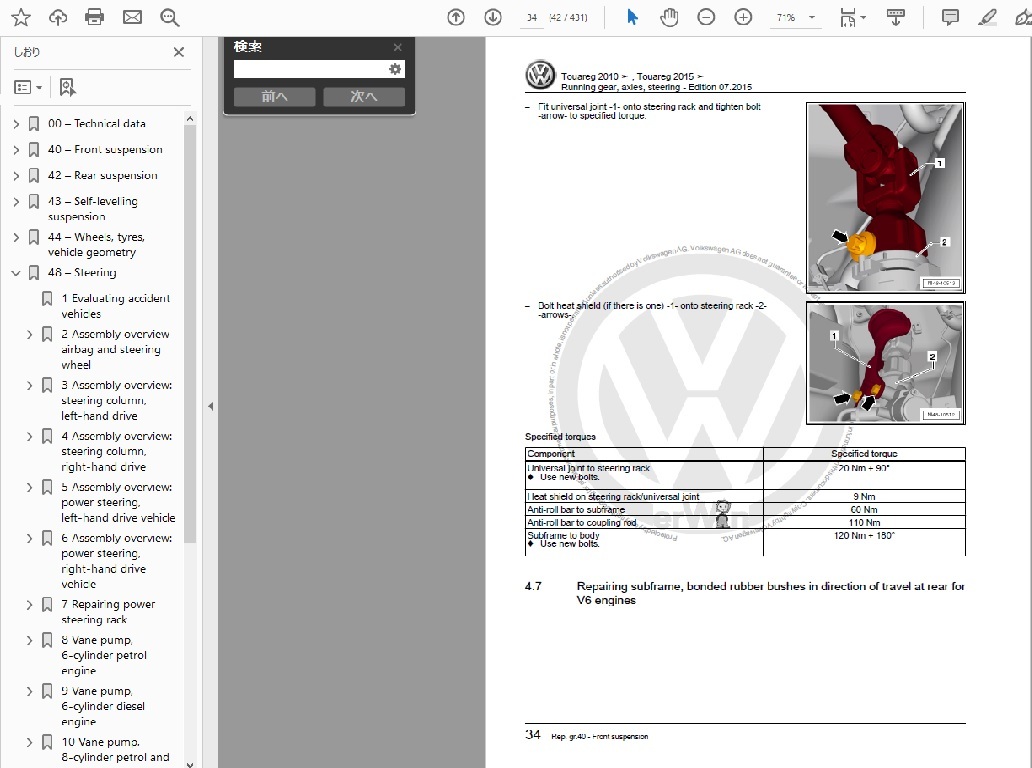Click the 'Specified torque' table header cell
This screenshot has width=1032, height=768.
pos(864,453)
